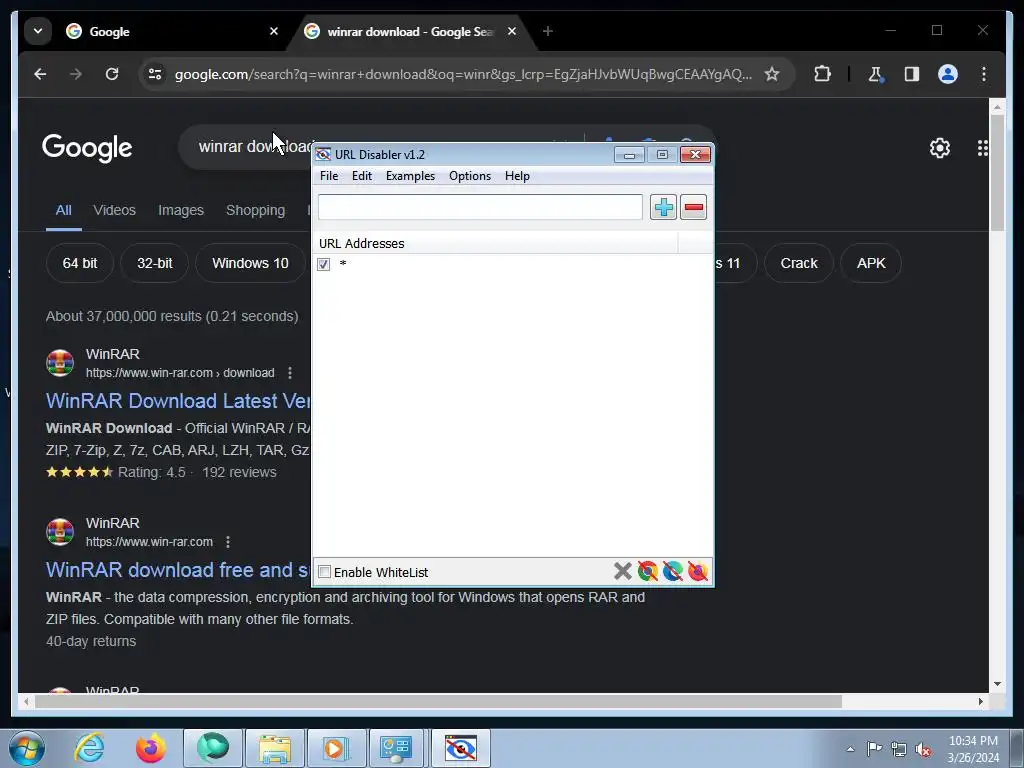
Task: Focus the URL text input in URL Disabler
Action: tap(480, 207)
